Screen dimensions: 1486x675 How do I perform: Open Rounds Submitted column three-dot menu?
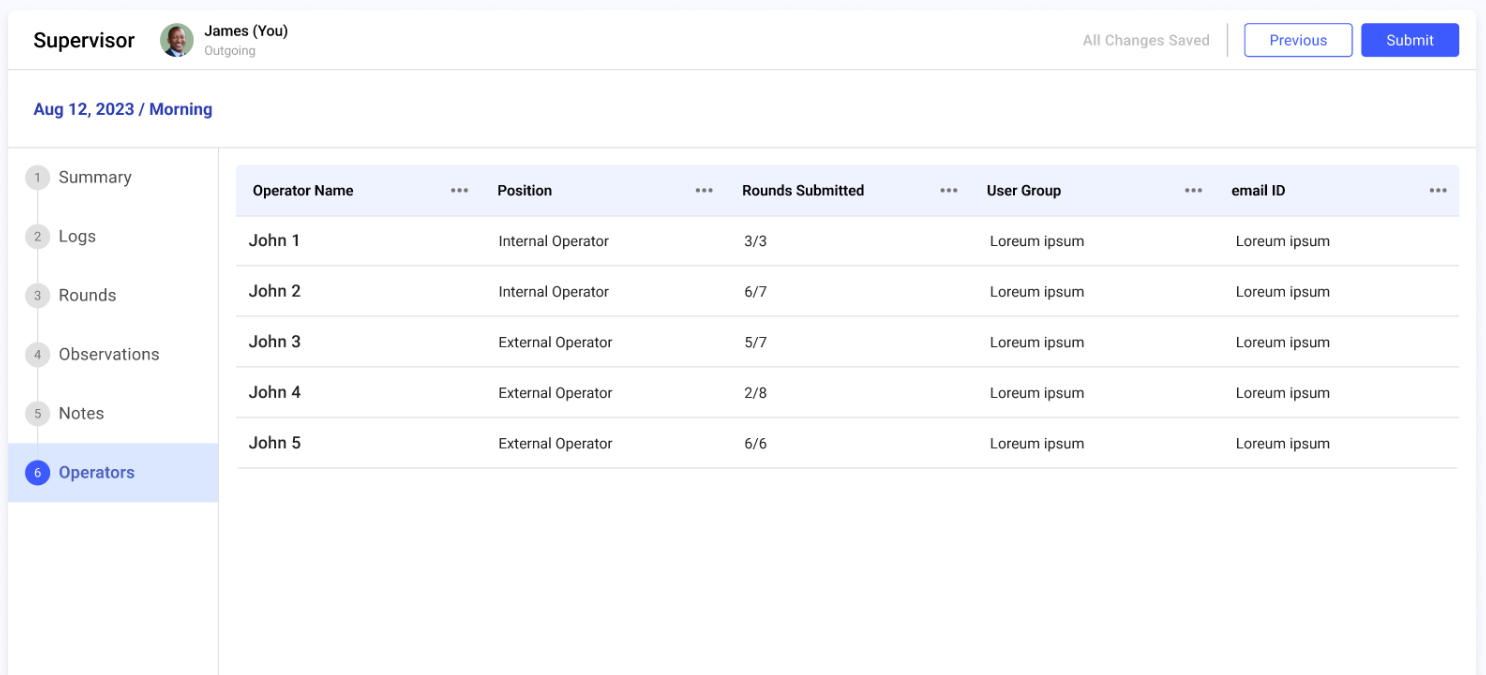click(948, 191)
